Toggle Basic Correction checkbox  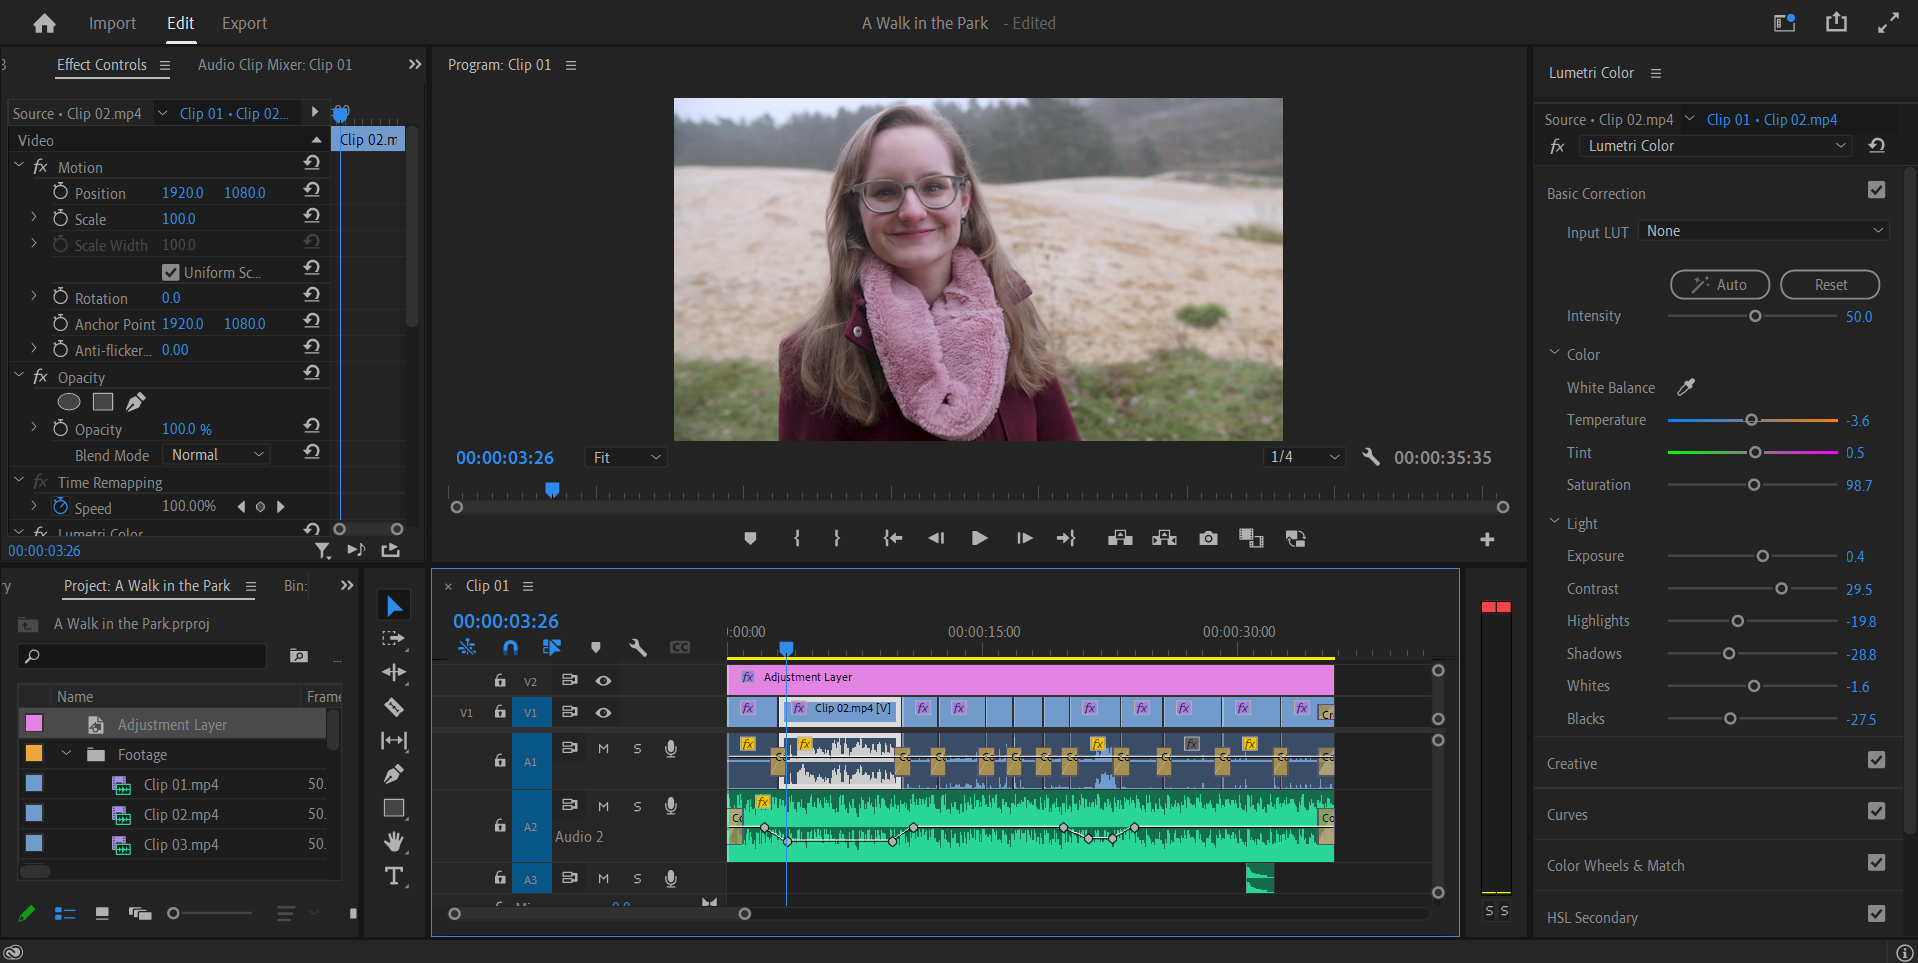pyautogui.click(x=1876, y=190)
